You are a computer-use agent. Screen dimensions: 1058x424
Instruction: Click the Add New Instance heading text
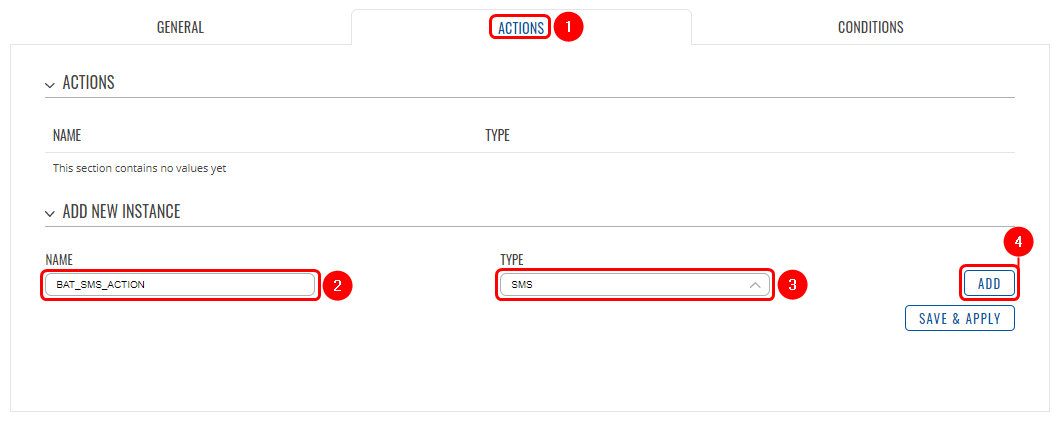coord(121,212)
